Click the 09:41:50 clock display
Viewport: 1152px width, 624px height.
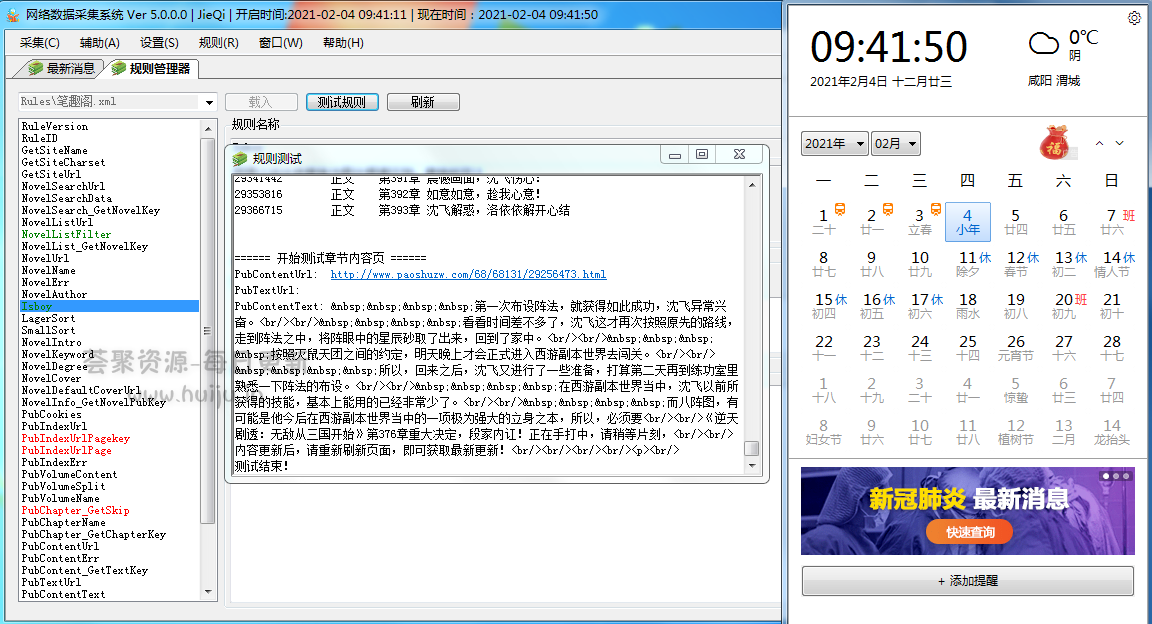click(888, 47)
